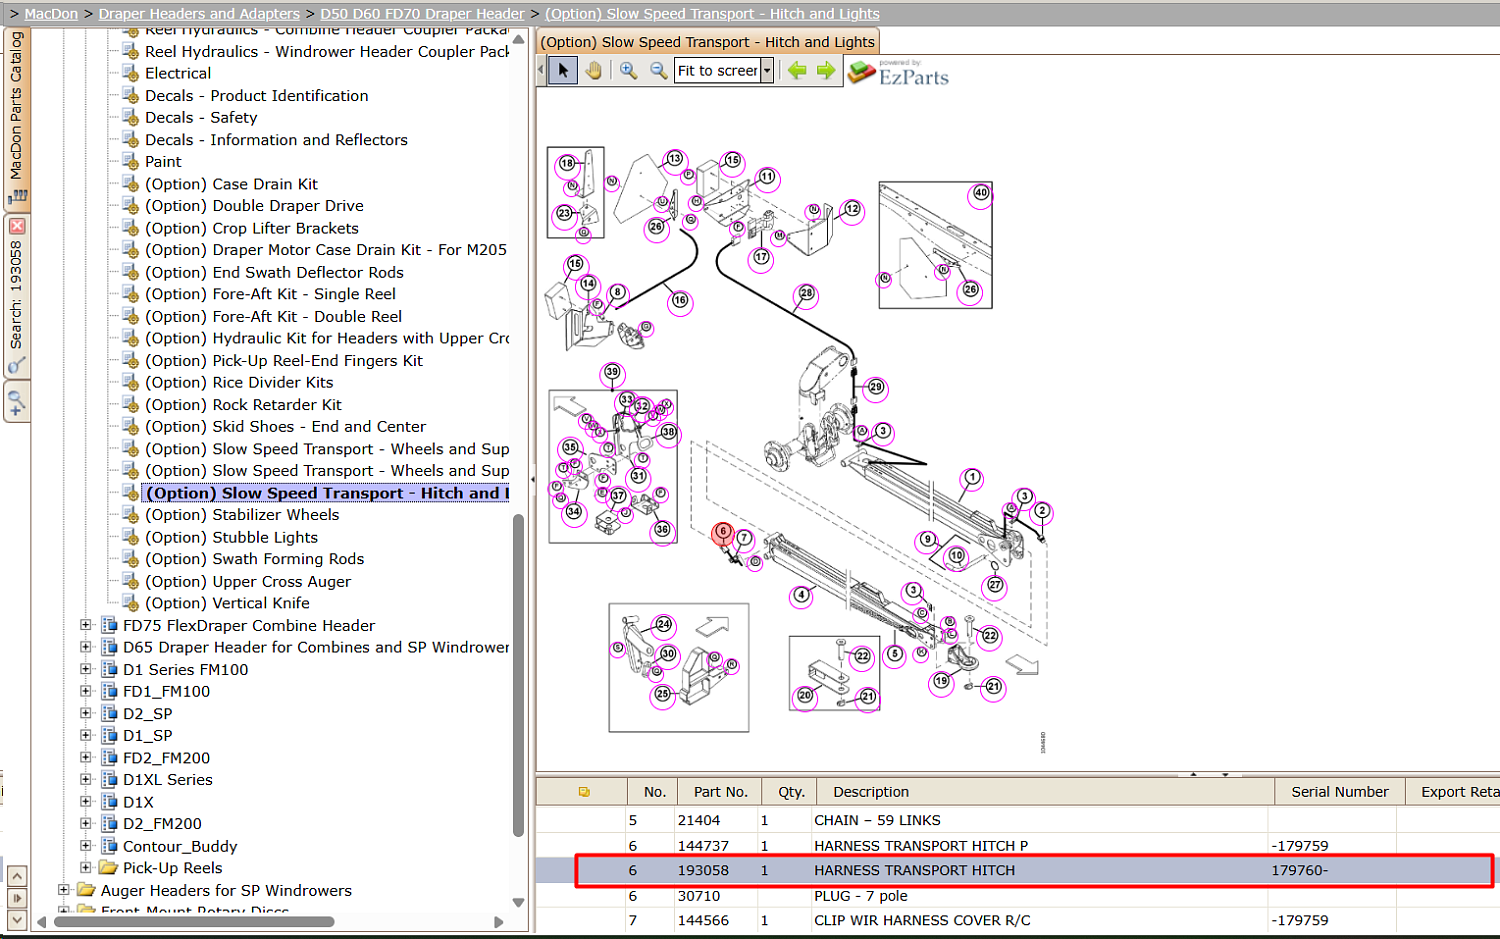Viewport: 1500px width, 939px height.
Task: Sort by the Part No. column header
Action: (720, 792)
